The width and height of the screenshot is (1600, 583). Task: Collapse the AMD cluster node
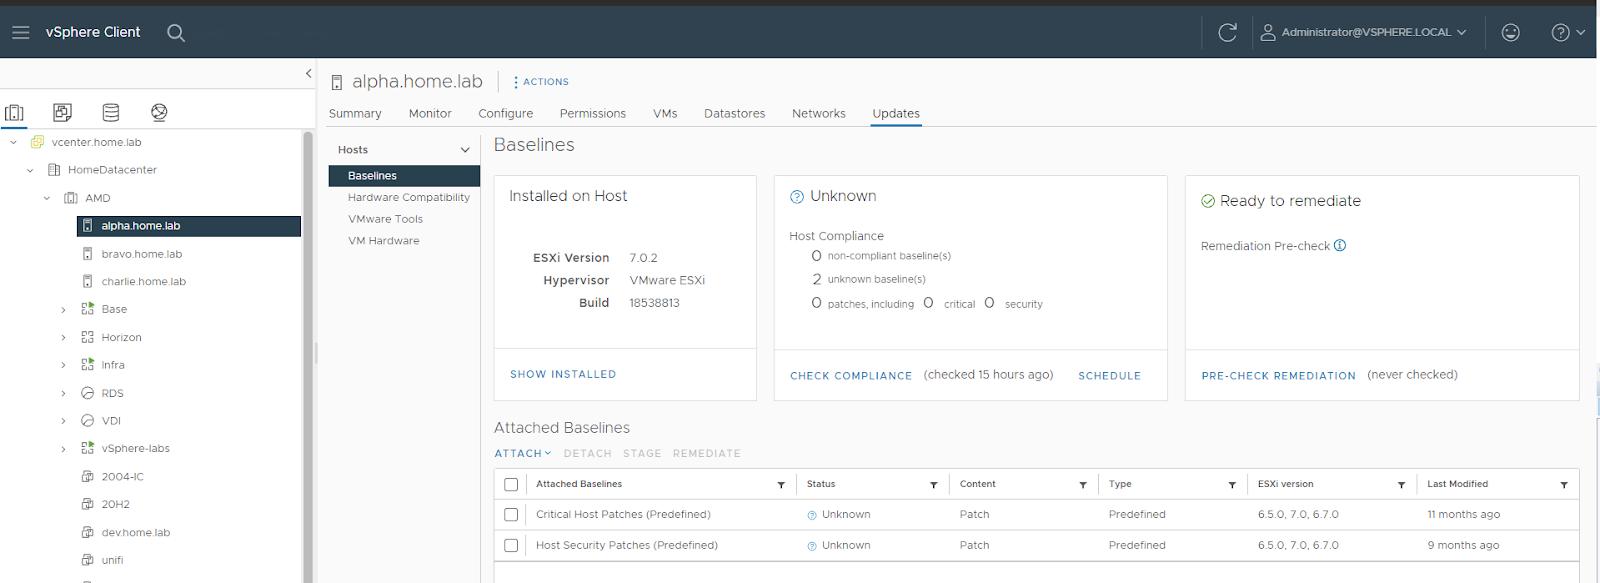click(47, 198)
